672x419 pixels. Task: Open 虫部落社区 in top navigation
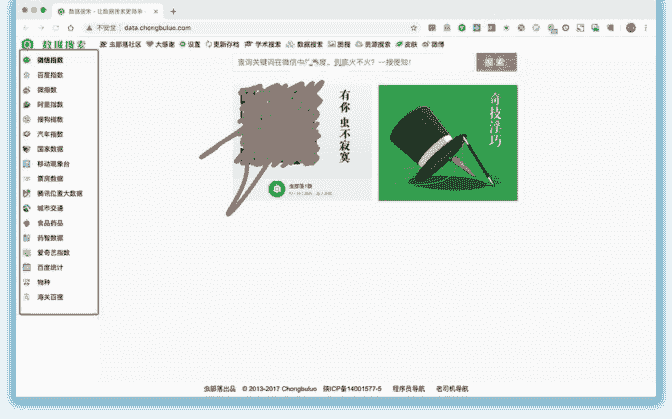tap(120, 44)
